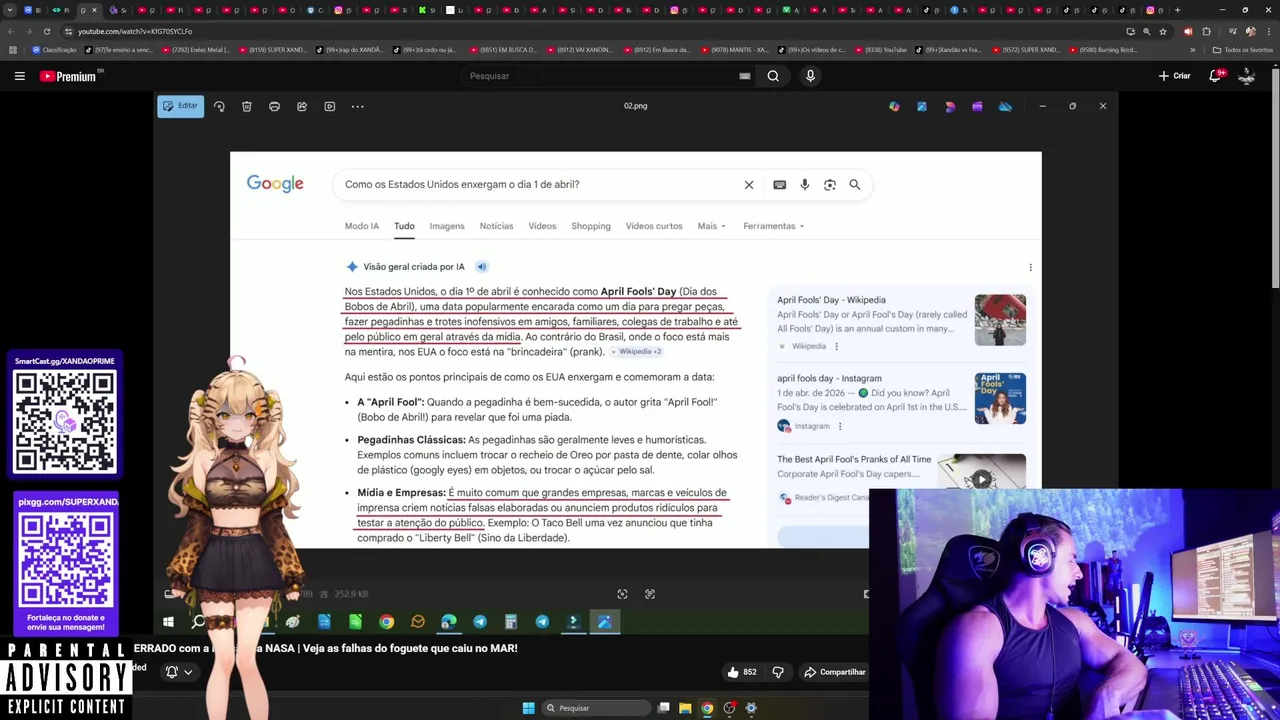
Task: Open April Fools' Day - Wikipedia source link
Action: point(831,300)
